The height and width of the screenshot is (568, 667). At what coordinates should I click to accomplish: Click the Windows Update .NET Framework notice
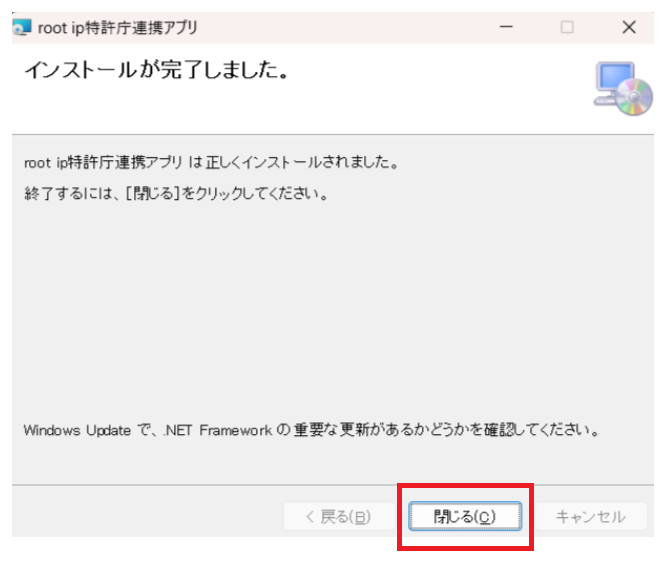311,430
